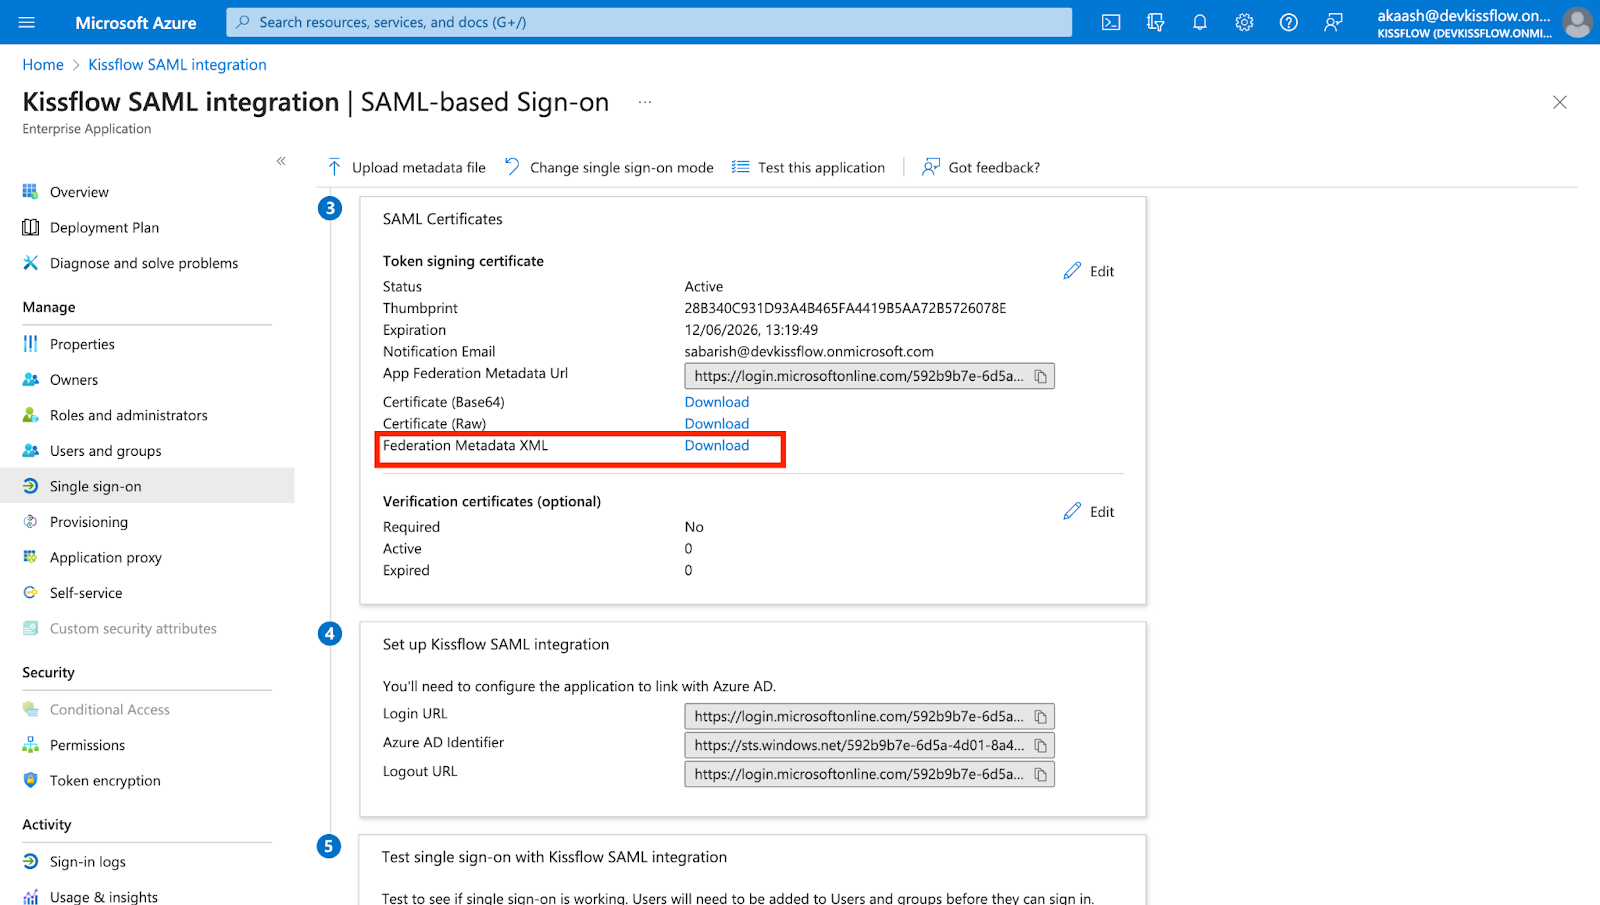Select Single sign-on in the sidebar
Viewport: 1600px width, 905px height.
point(147,486)
